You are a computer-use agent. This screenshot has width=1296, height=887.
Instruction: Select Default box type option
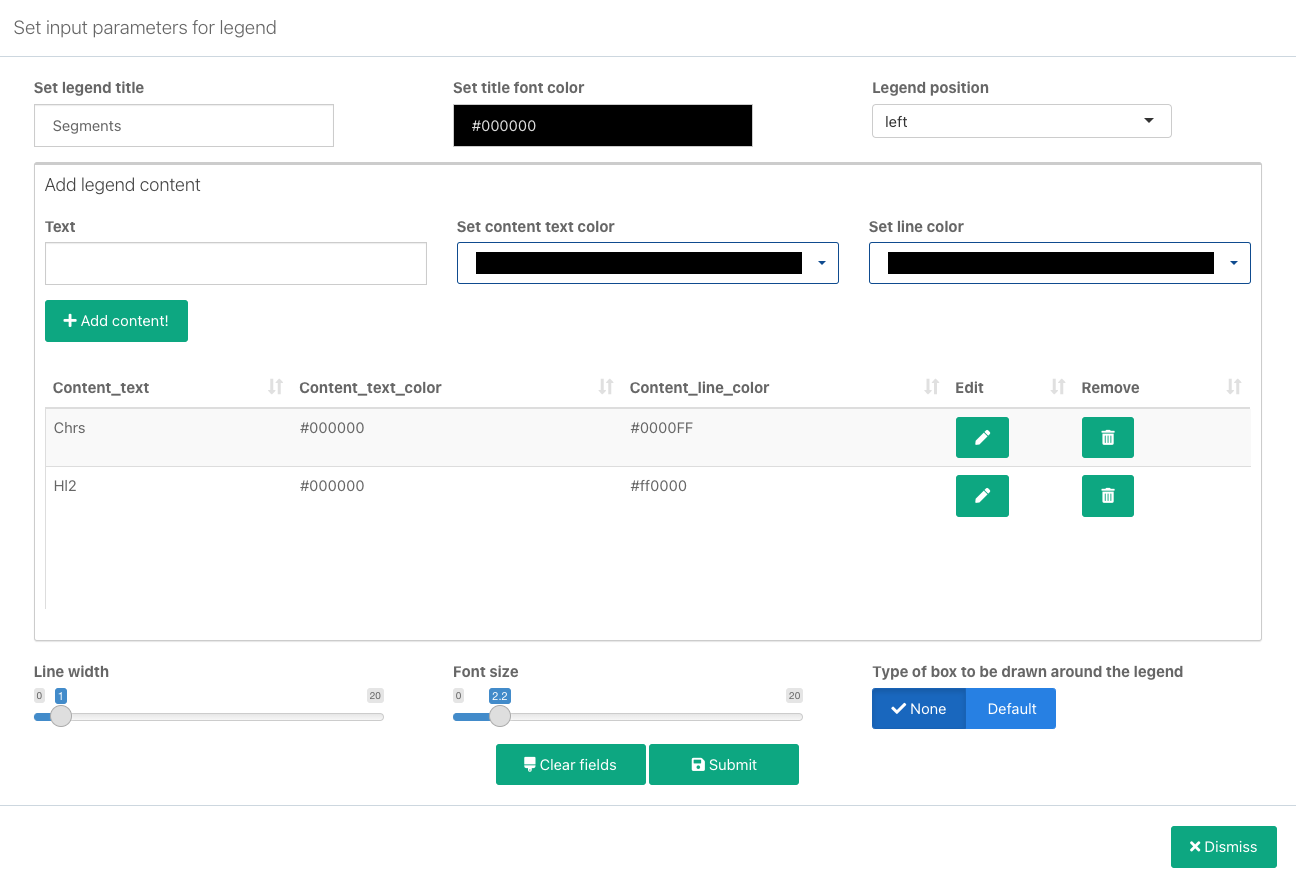1012,709
